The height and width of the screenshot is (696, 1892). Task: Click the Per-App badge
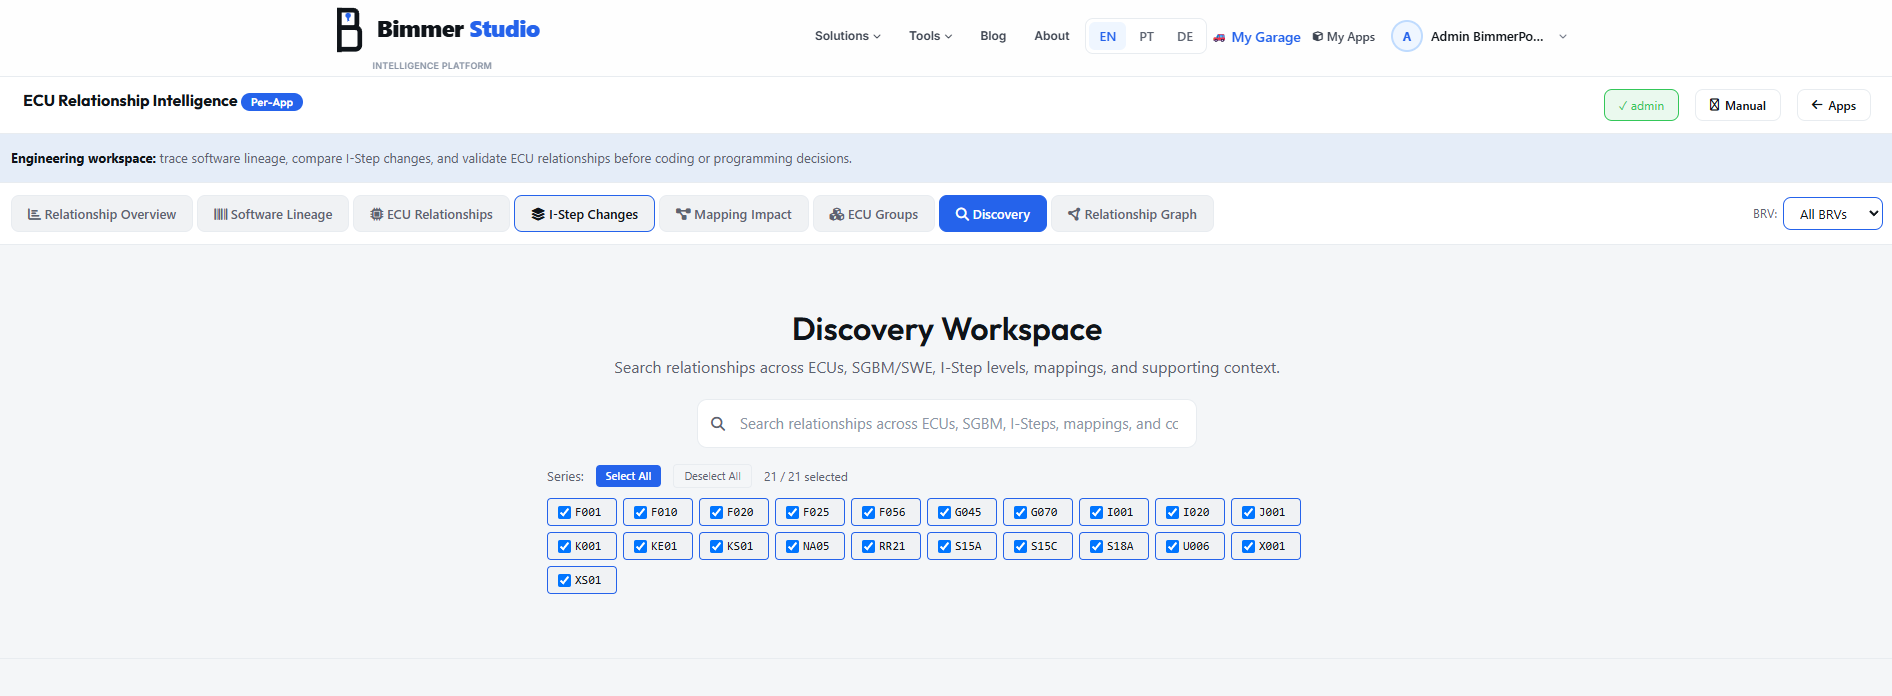272,102
